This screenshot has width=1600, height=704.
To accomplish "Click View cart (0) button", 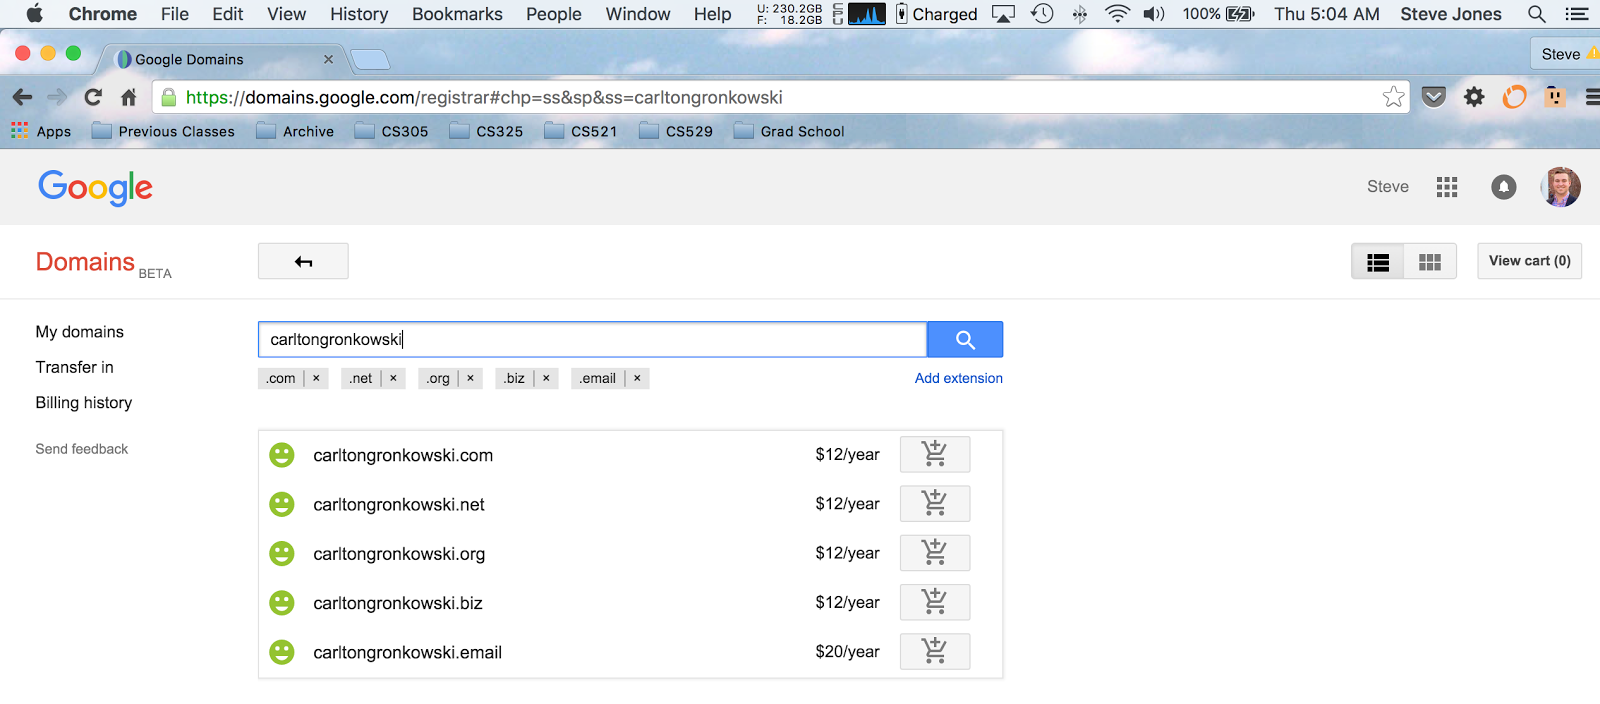I will (x=1529, y=261).
